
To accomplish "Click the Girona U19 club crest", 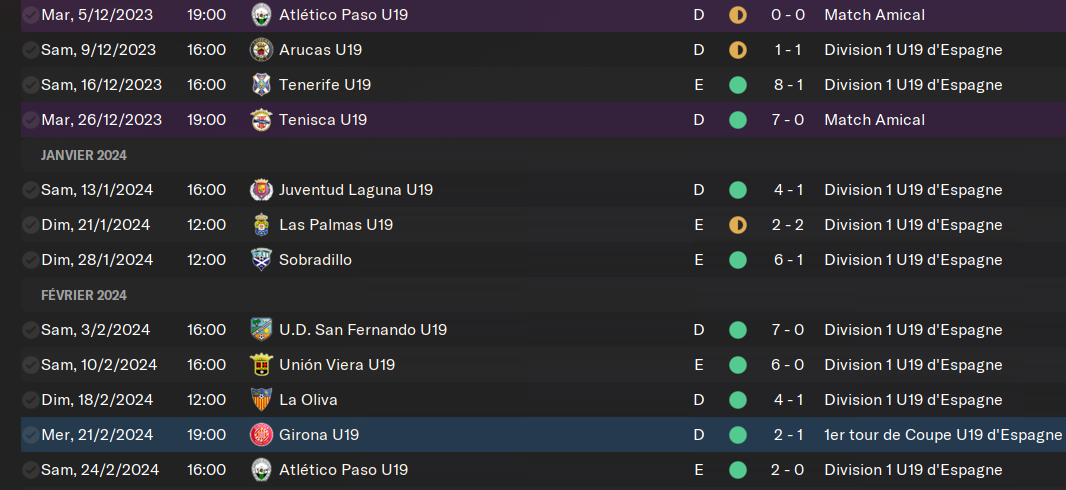I will point(261,435).
